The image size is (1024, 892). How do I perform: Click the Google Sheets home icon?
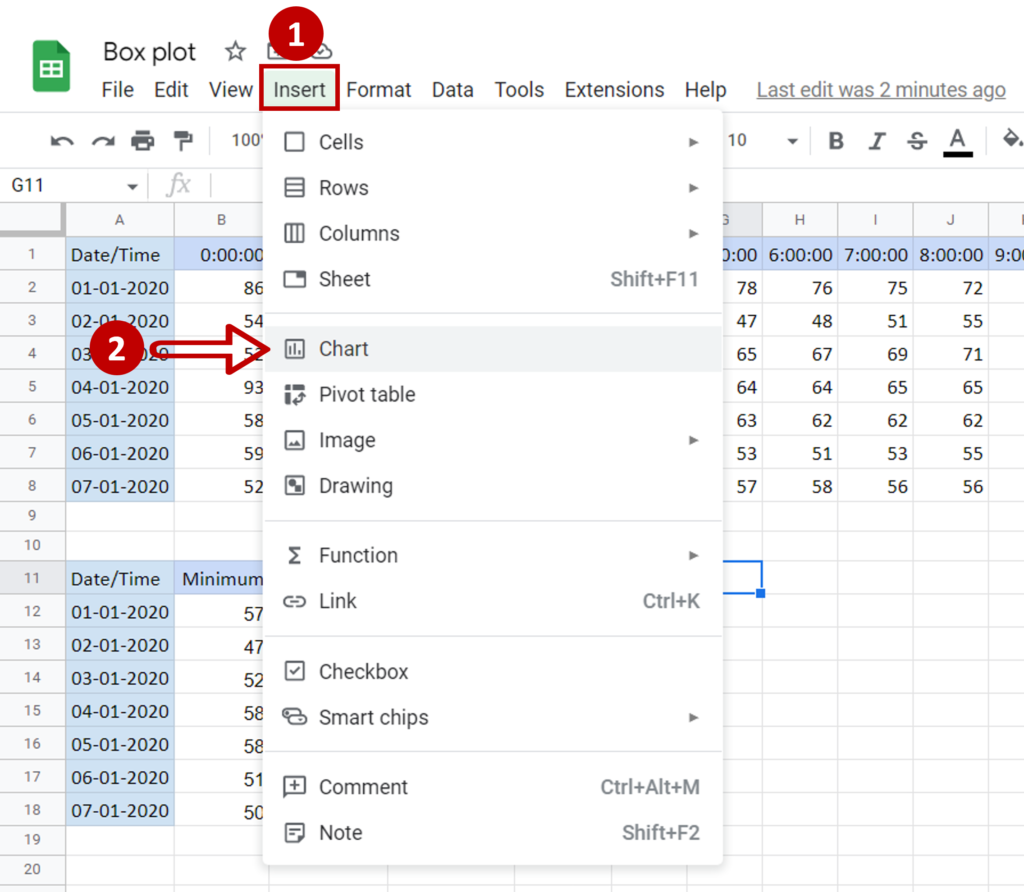49,66
